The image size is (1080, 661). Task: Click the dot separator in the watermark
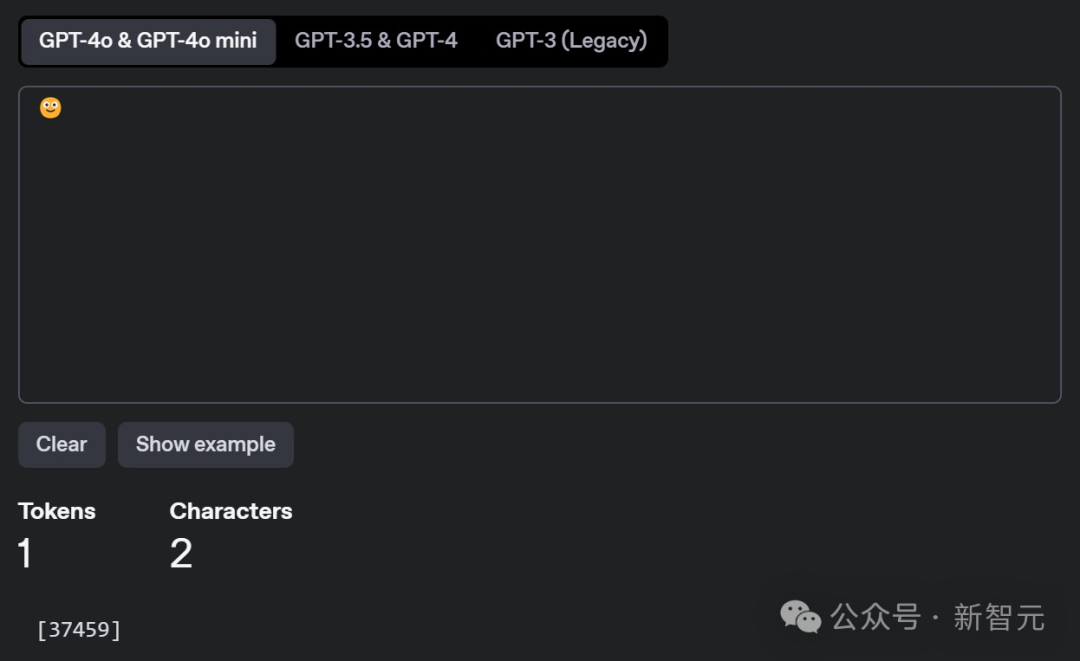(x=935, y=618)
